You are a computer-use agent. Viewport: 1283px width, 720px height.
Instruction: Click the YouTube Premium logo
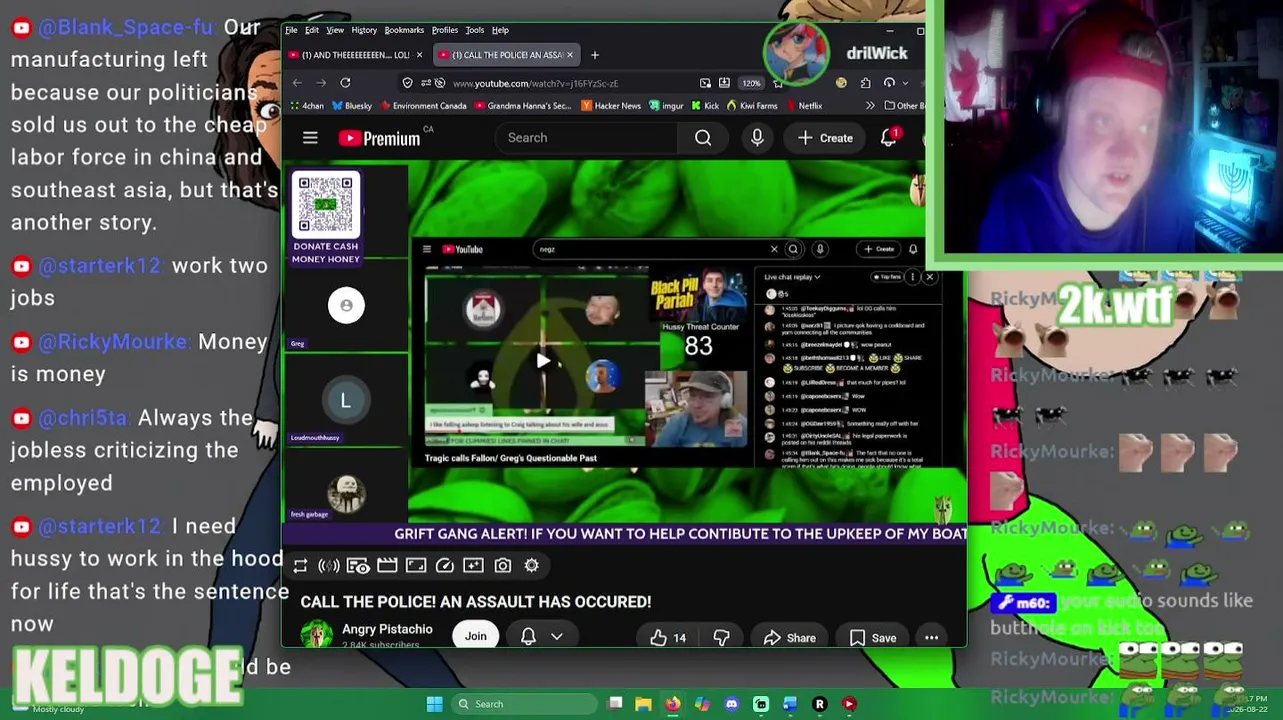(x=379, y=138)
